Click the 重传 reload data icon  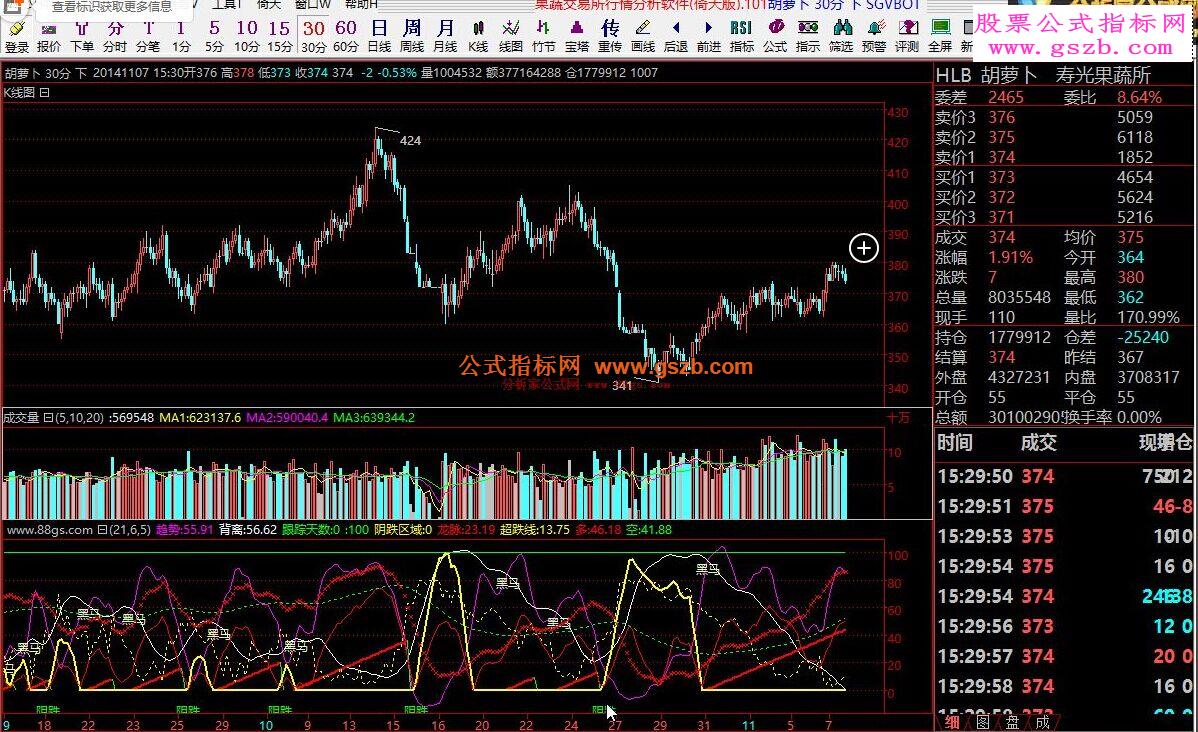tap(610, 37)
